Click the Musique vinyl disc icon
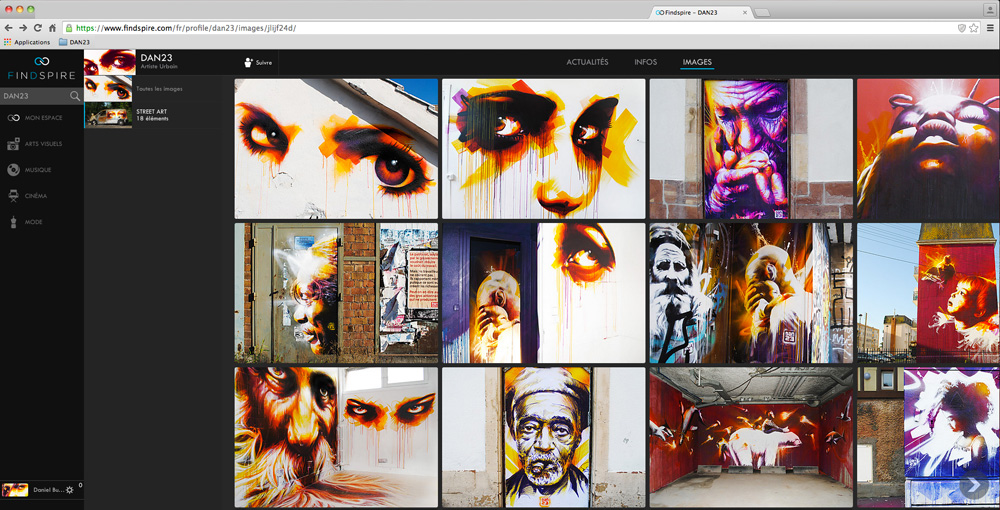The height and width of the screenshot is (510, 1000). coord(13,170)
